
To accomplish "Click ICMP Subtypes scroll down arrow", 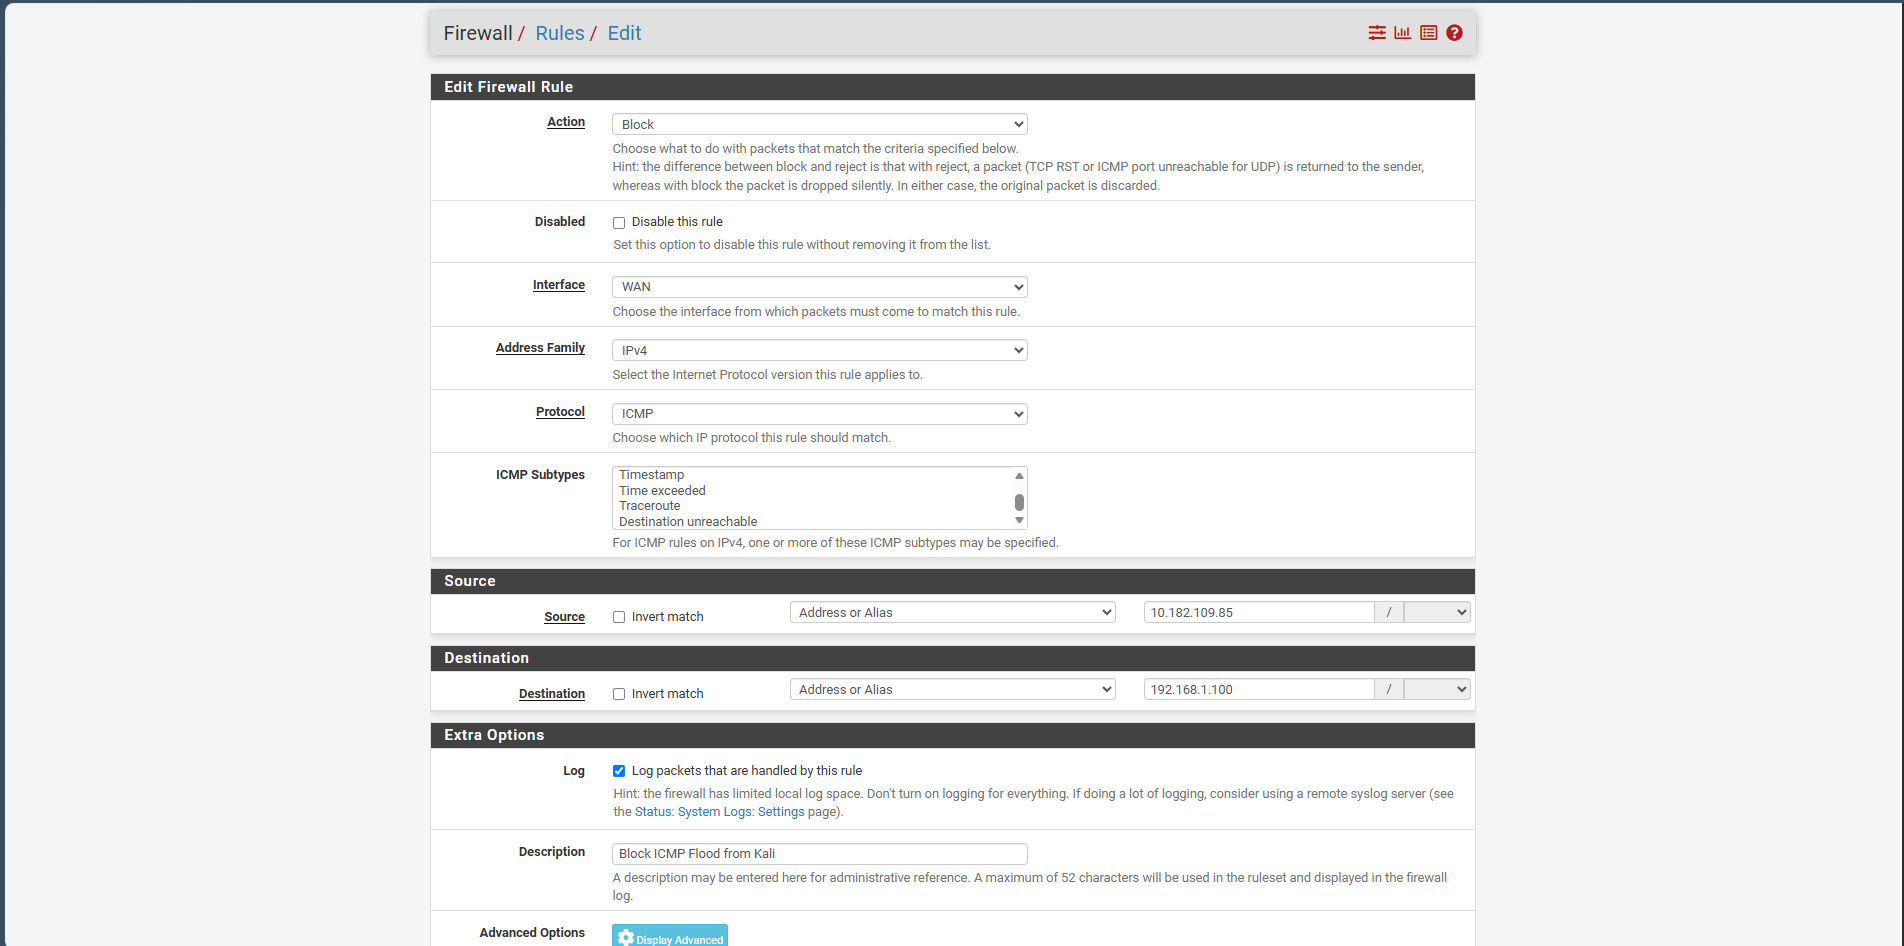I will point(1019,521).
